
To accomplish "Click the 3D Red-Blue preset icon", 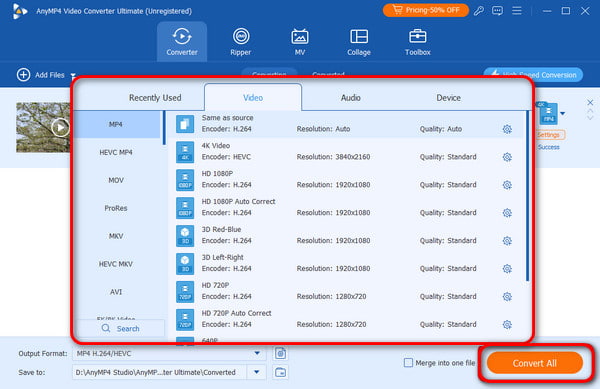I will [185, 236].
